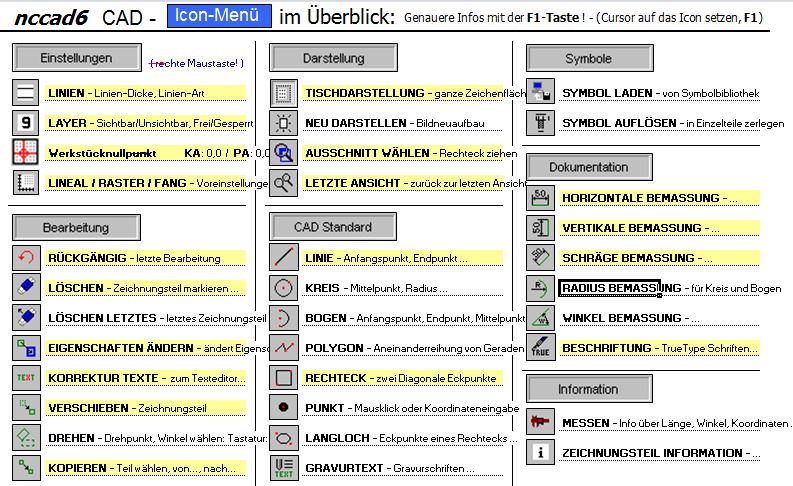Select the Linie line drawing icon
The image size is (793, 486).
(285, 258)
